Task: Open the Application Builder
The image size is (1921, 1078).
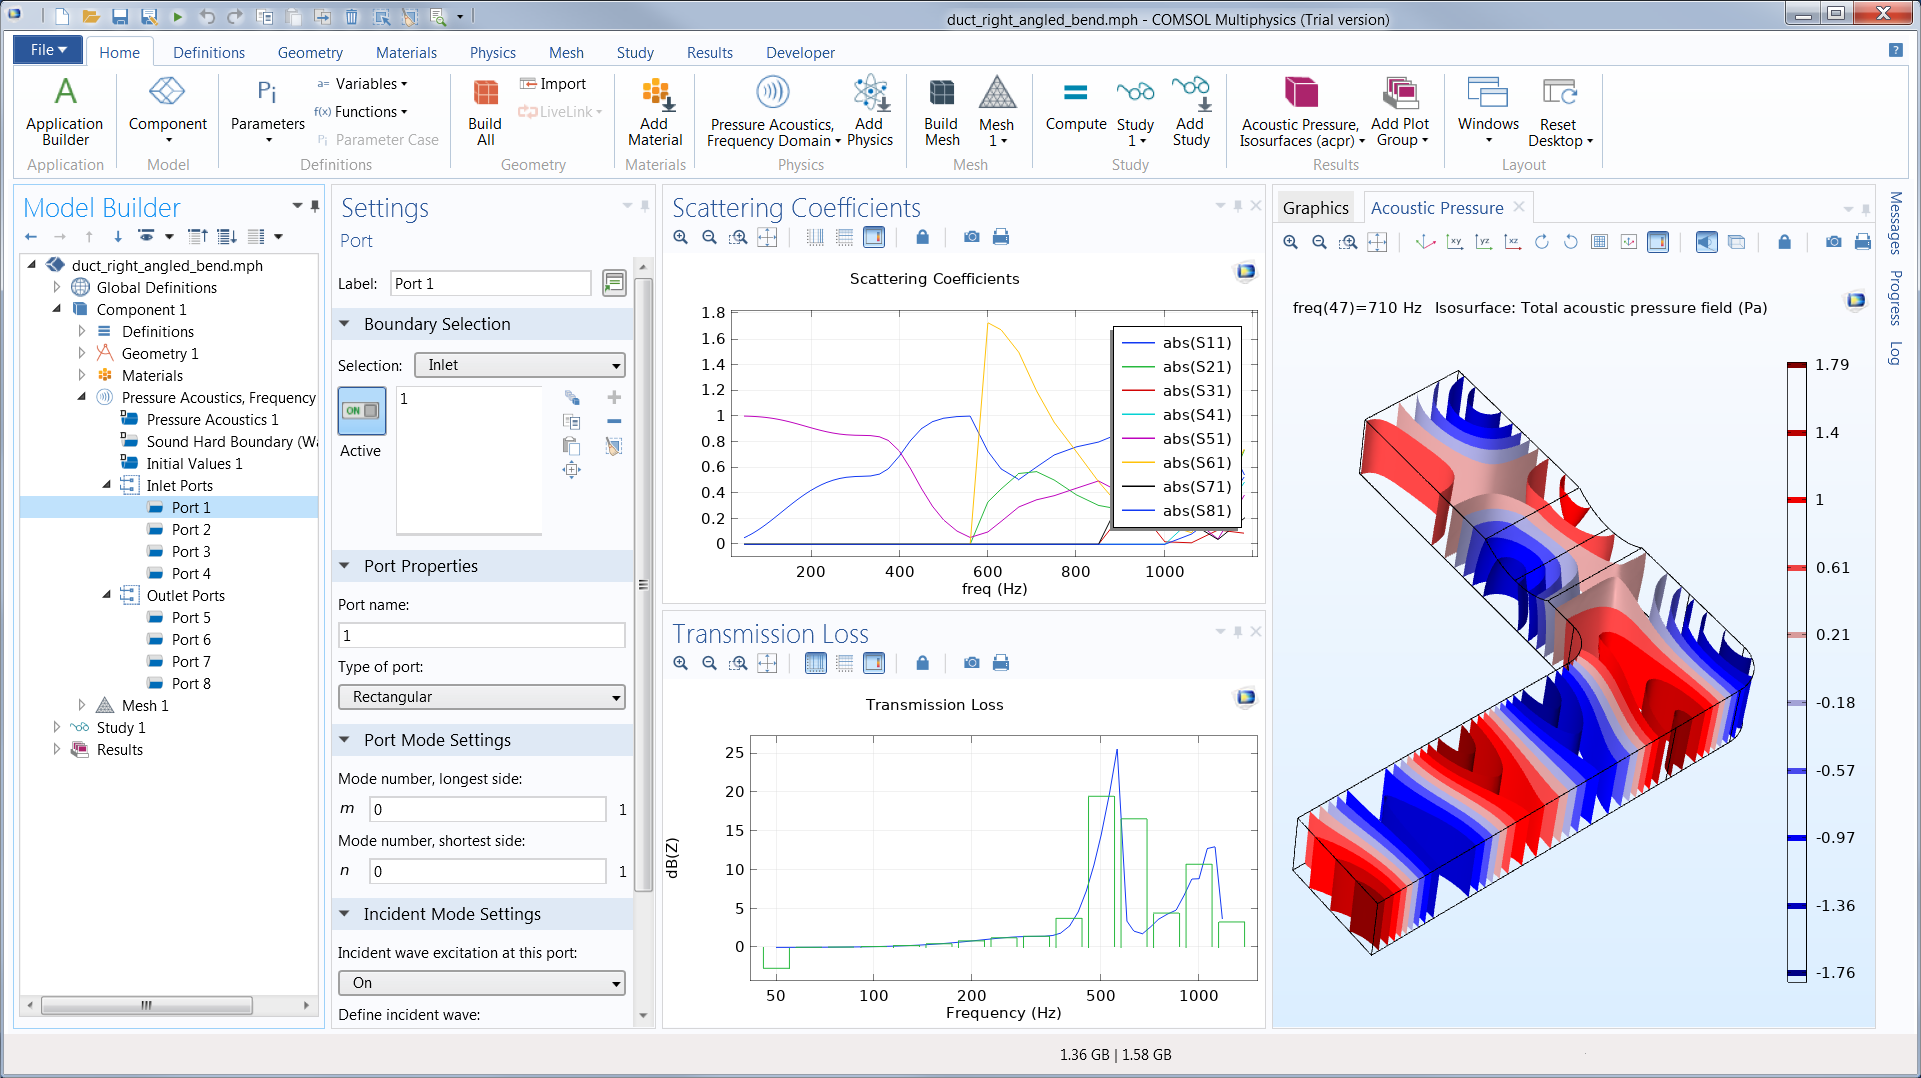Action: click(65, 111)
